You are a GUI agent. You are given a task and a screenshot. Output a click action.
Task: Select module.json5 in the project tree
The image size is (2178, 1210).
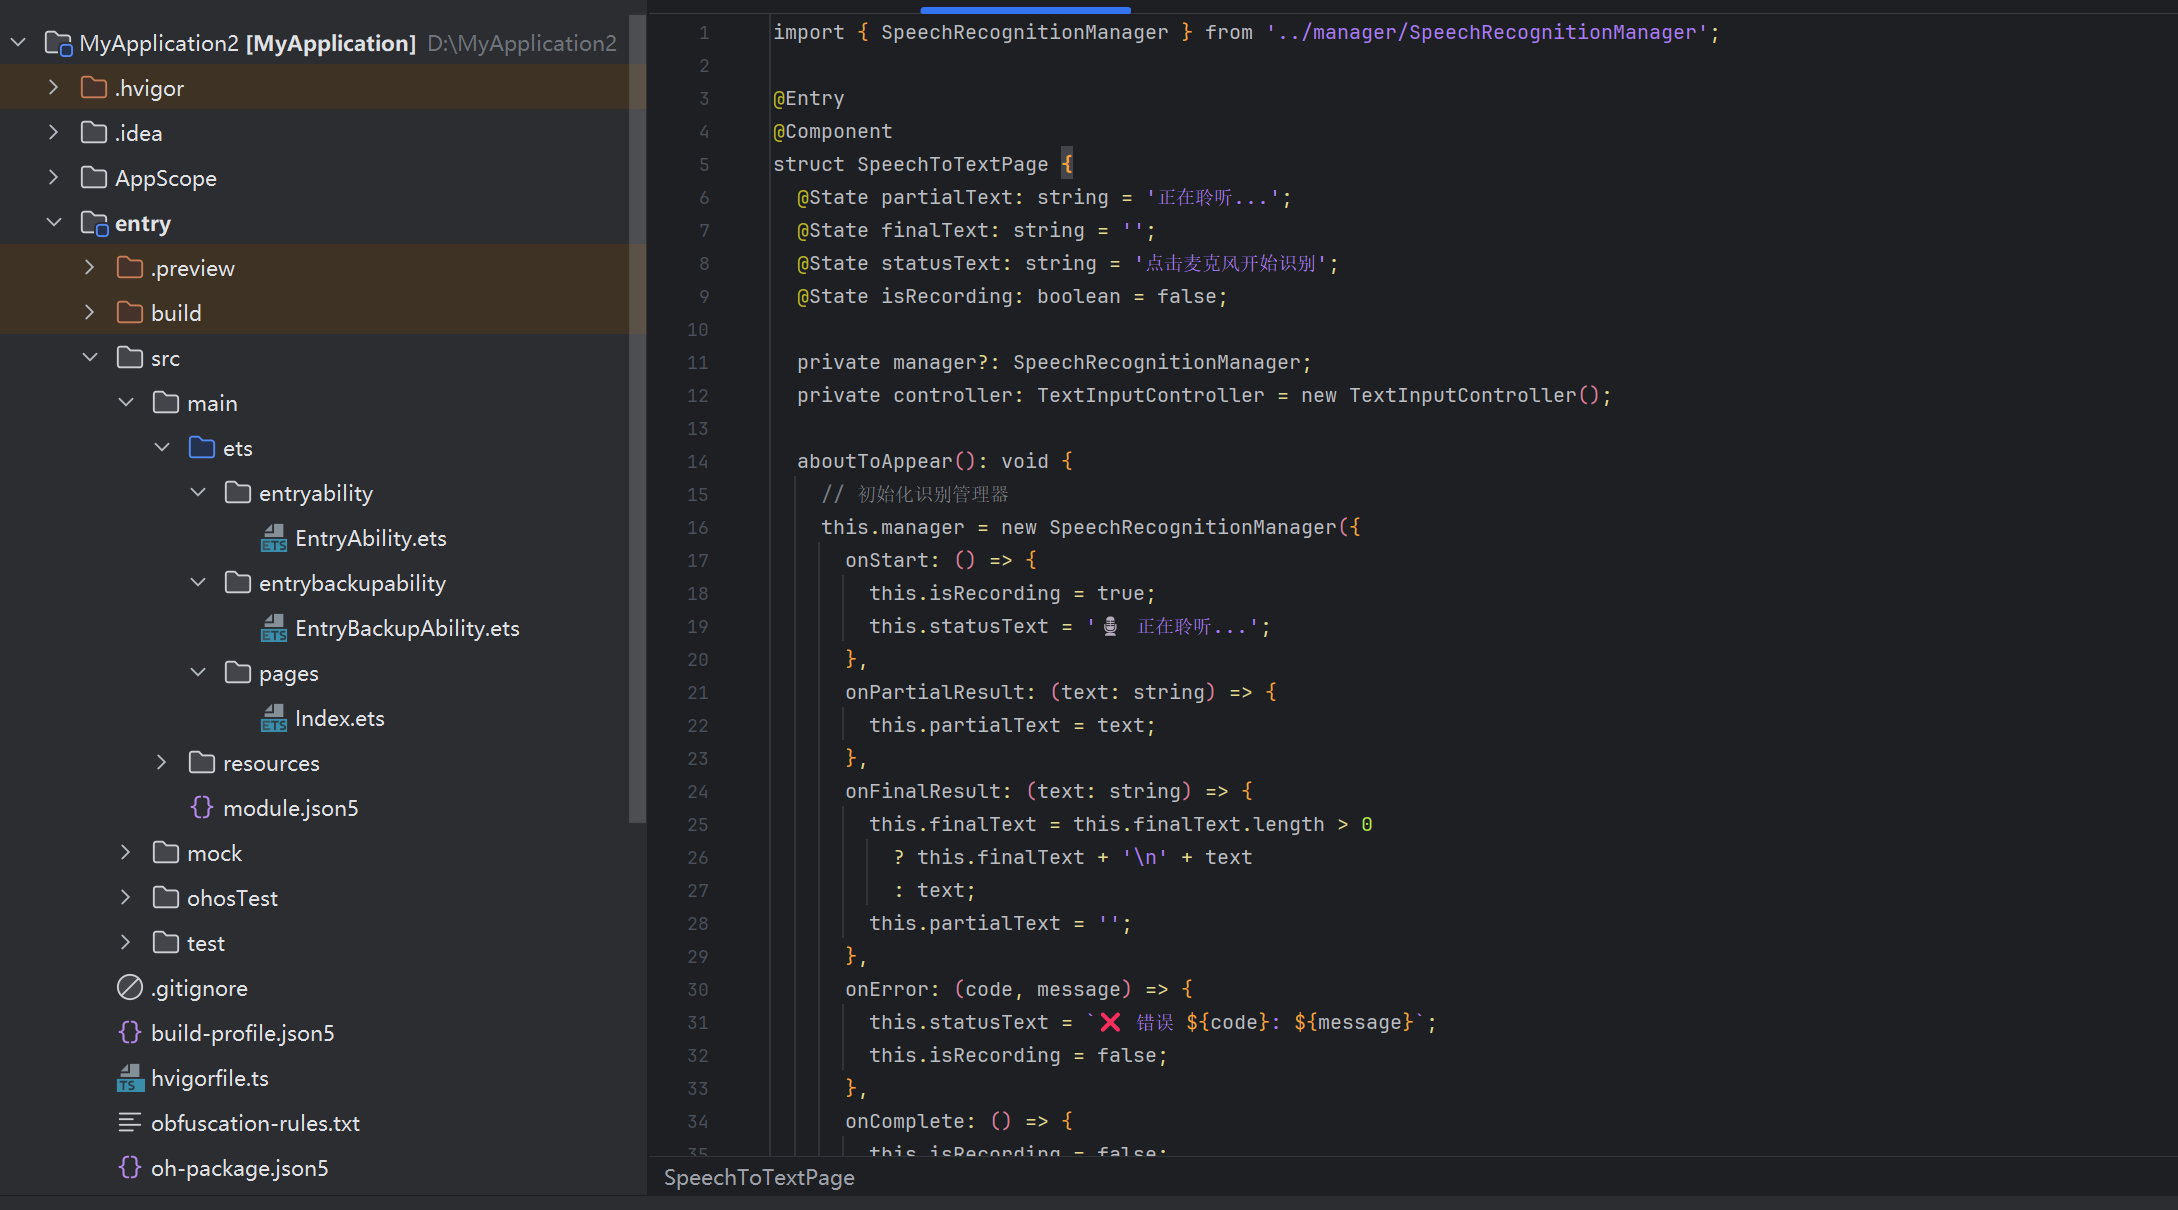[291, 809]
